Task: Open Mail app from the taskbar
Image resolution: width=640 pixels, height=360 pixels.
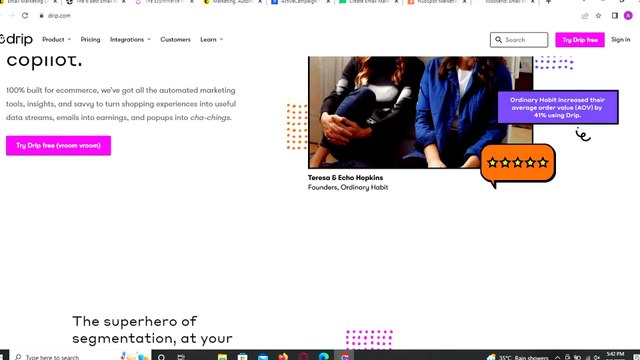Action: coord(263,357)
